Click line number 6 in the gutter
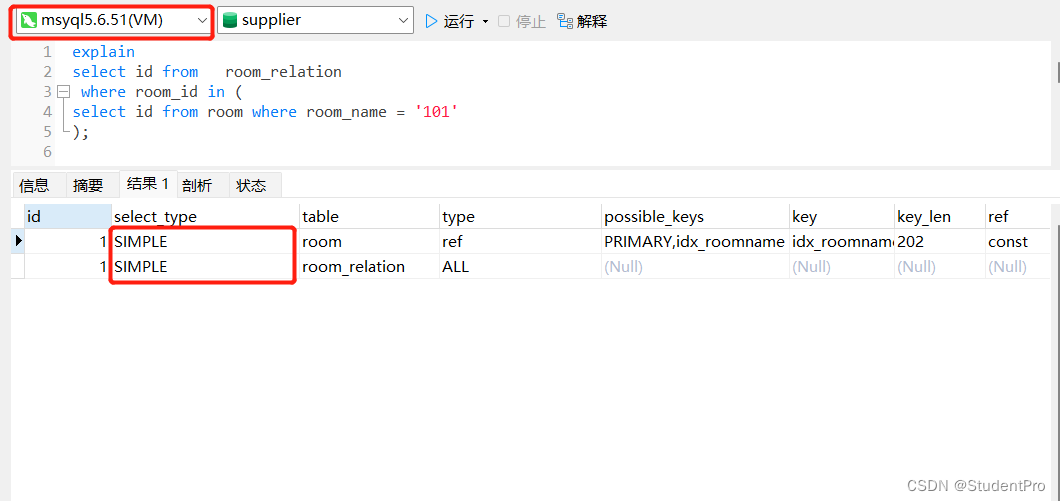The image size is (1060, 501). tap(47, 152)
